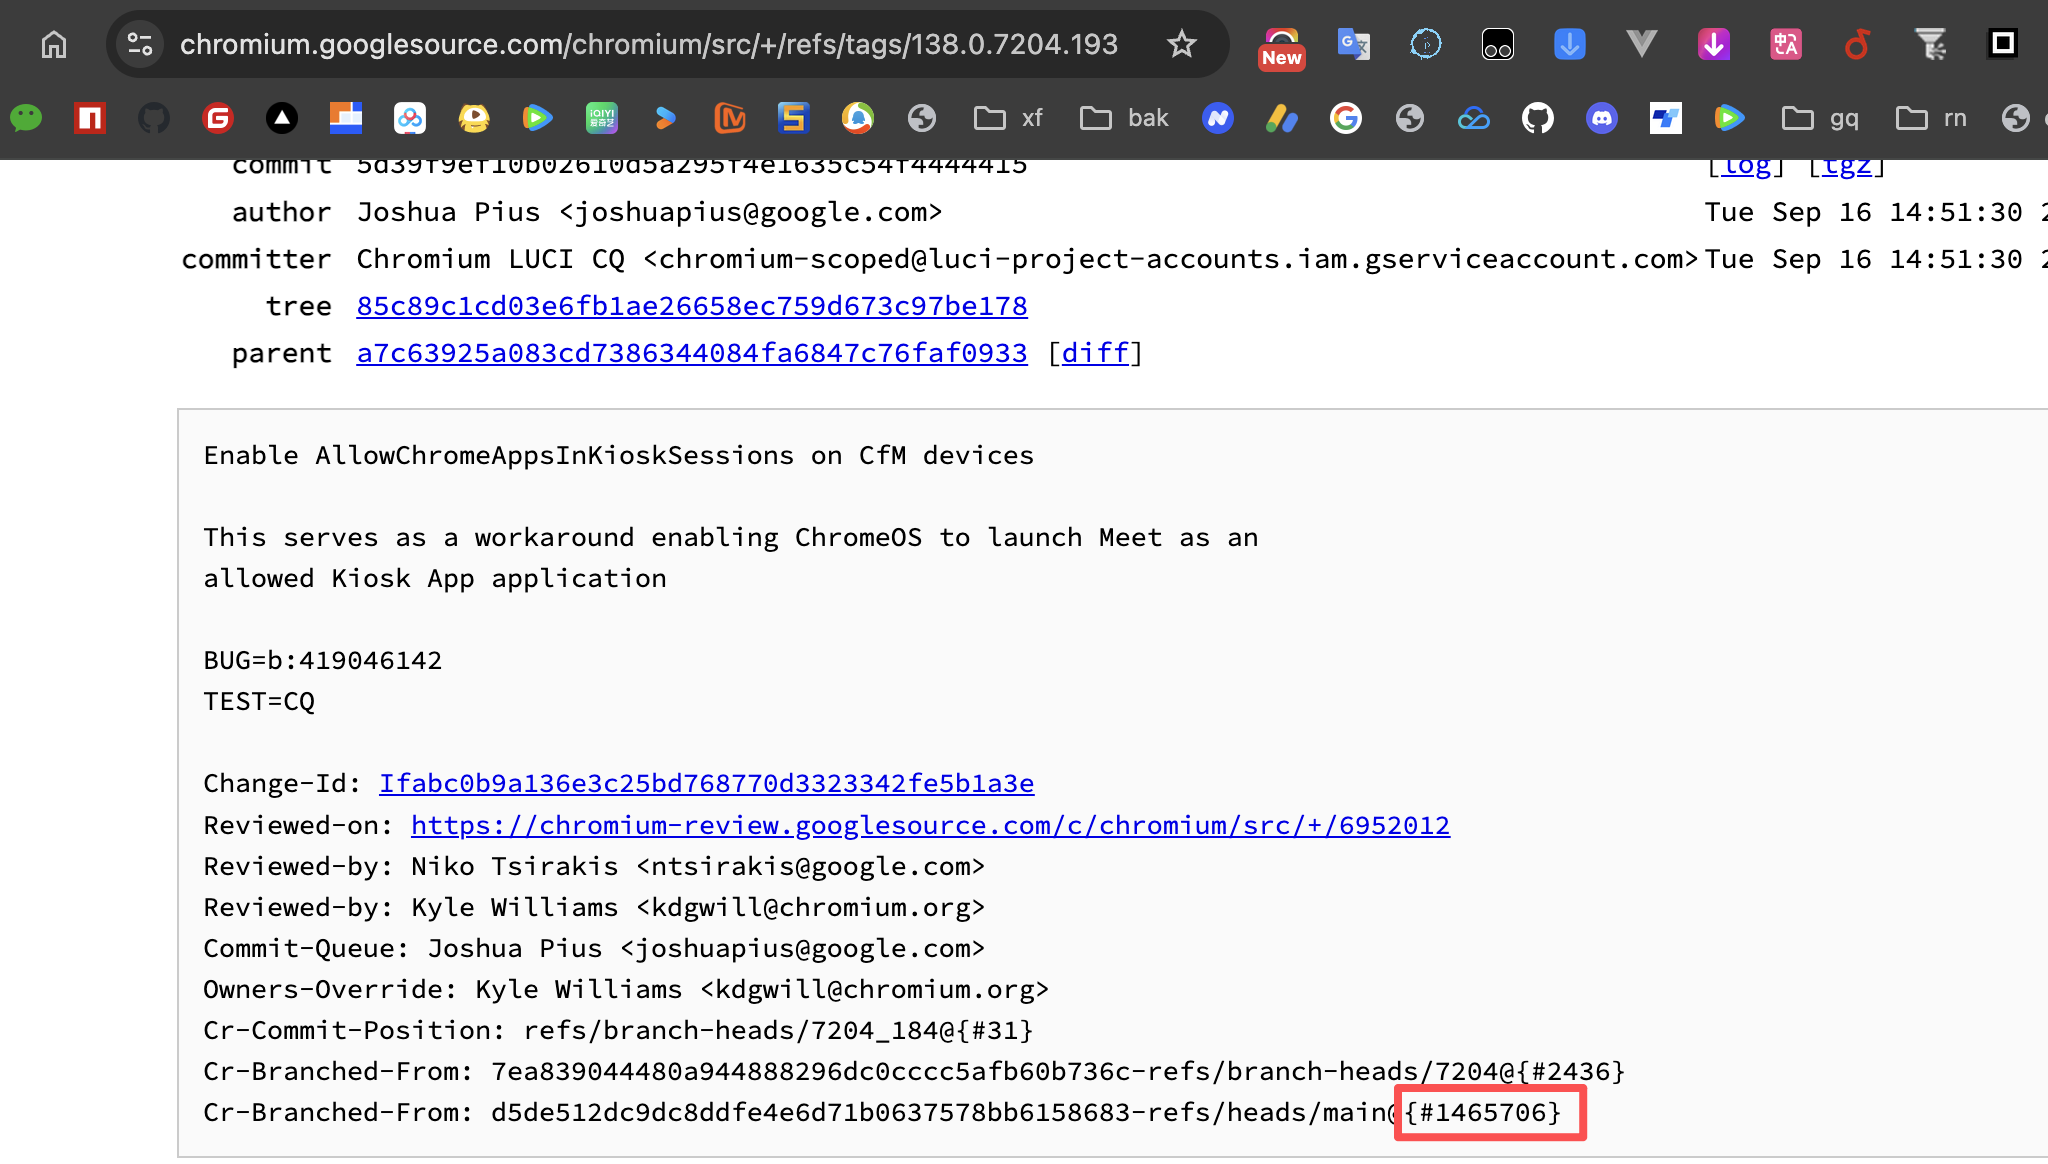Open the iQIYI bookmark

(x=602, y=118)
